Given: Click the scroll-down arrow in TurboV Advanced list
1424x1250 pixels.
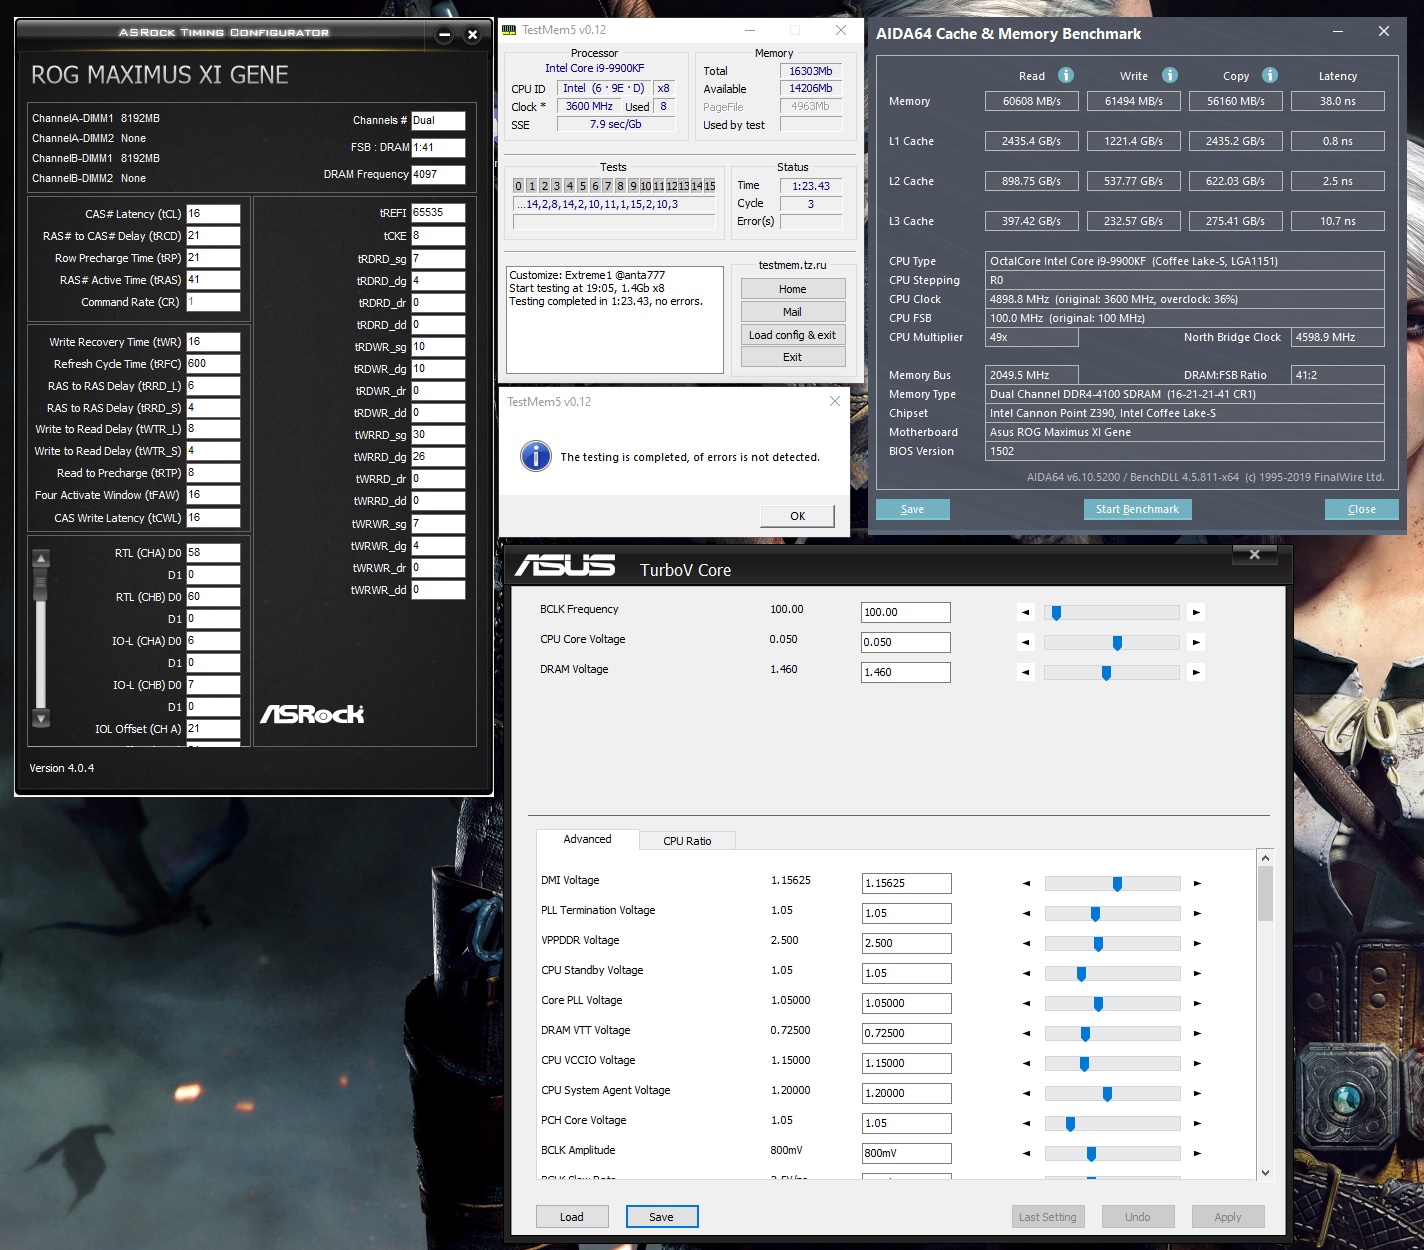Looking at the screenshot, I should click(x=1265, y=1172).
